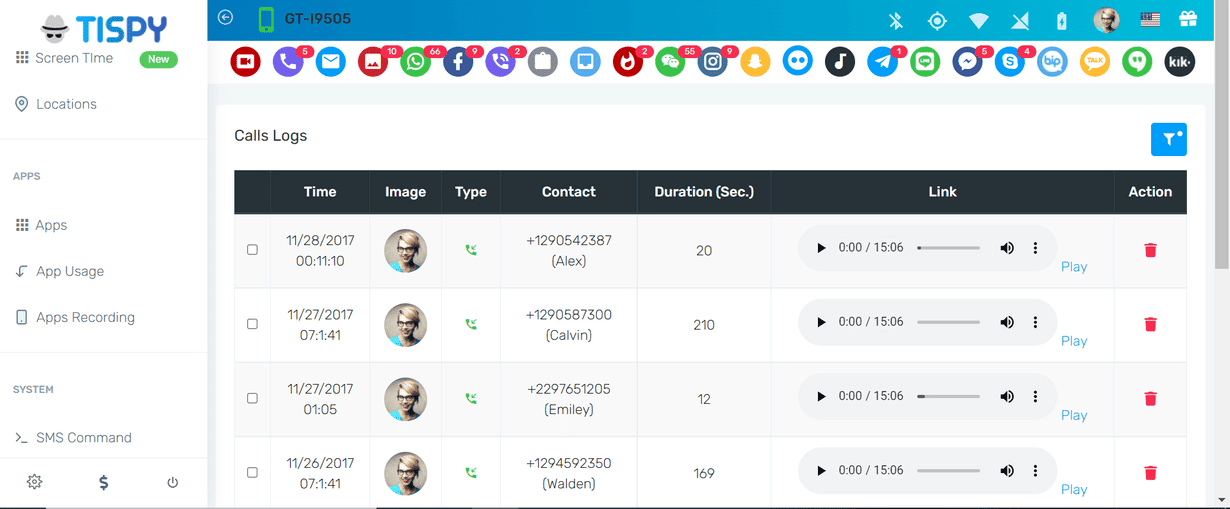Open the Skype icon

[1010, 62]
